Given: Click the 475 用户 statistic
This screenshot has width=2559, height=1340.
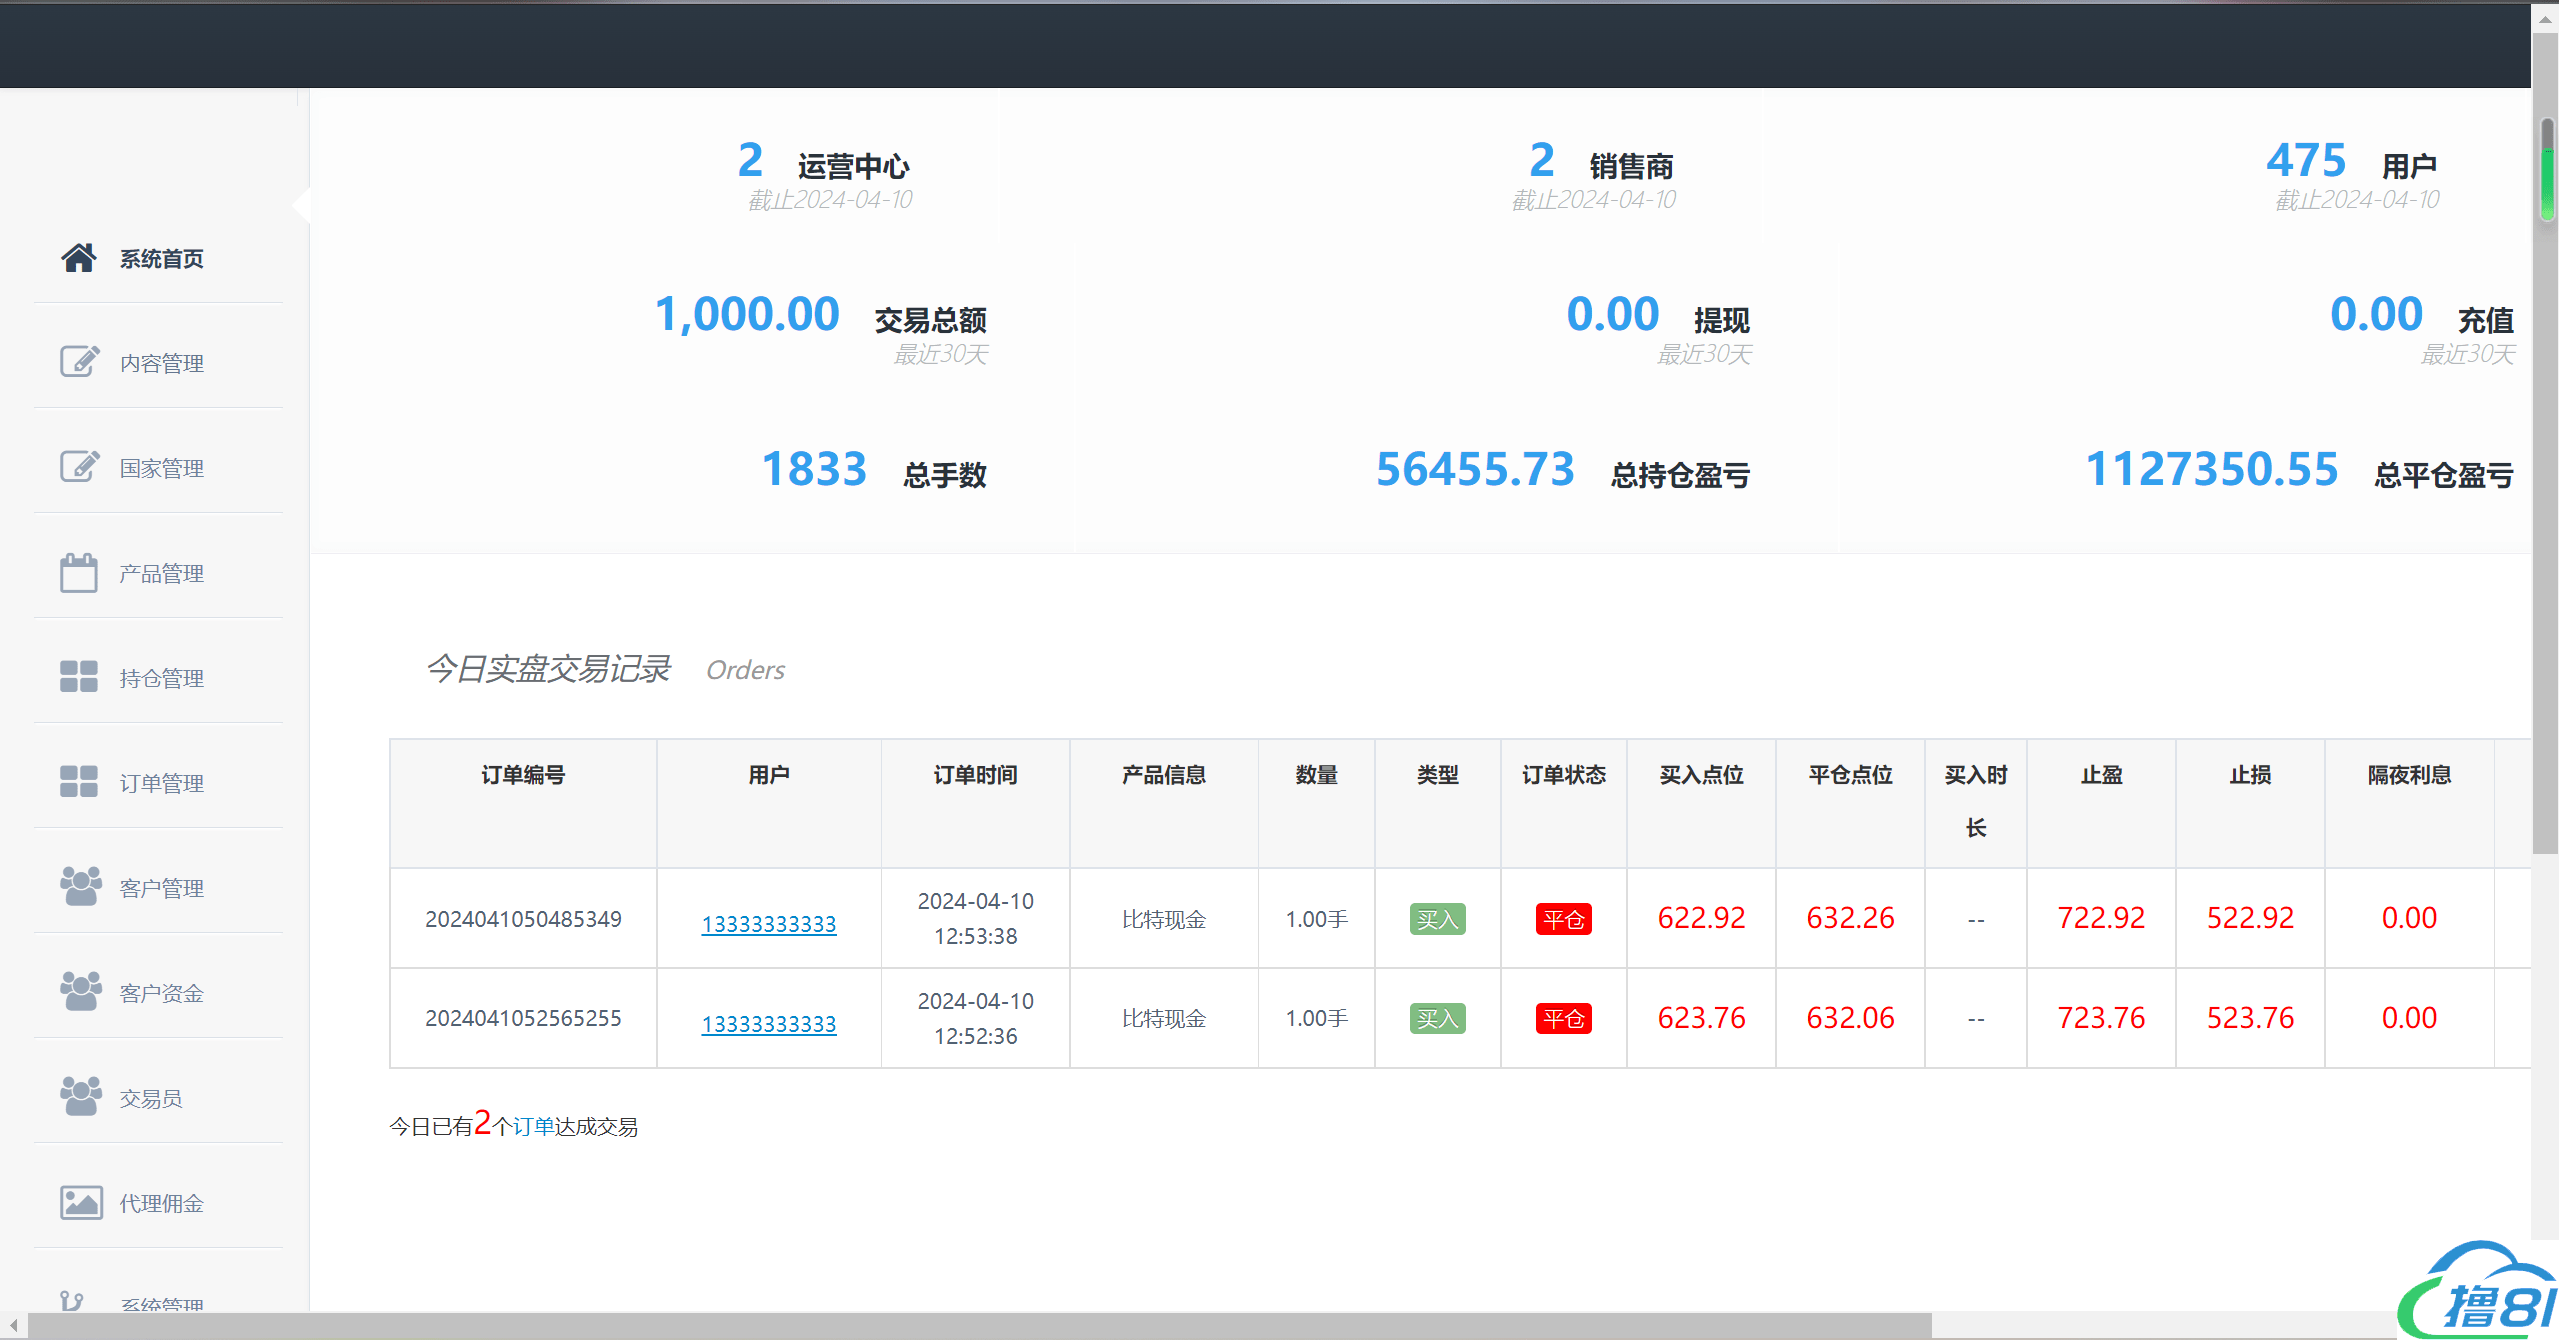Looking at the screenshot, I should [x=2305, y=162].
